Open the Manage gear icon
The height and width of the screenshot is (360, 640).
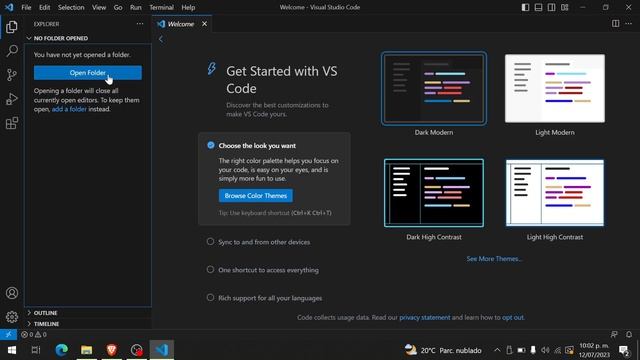pos(12,317)
